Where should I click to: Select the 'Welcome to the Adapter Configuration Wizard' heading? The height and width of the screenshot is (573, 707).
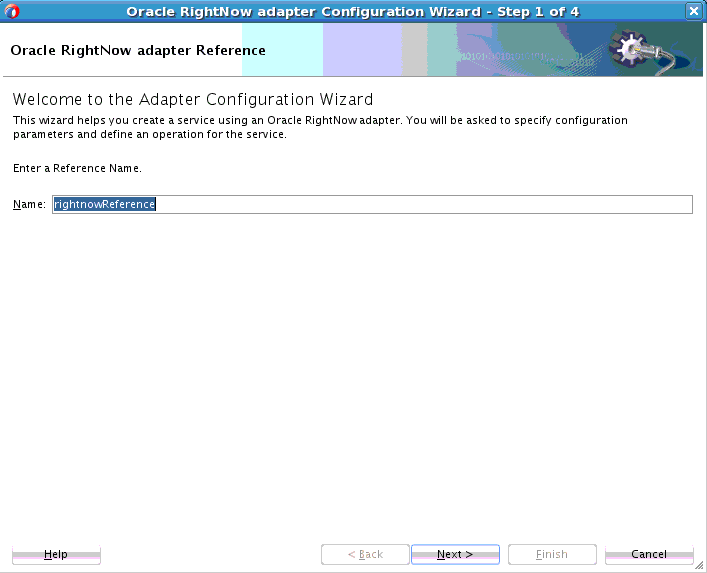193,100
